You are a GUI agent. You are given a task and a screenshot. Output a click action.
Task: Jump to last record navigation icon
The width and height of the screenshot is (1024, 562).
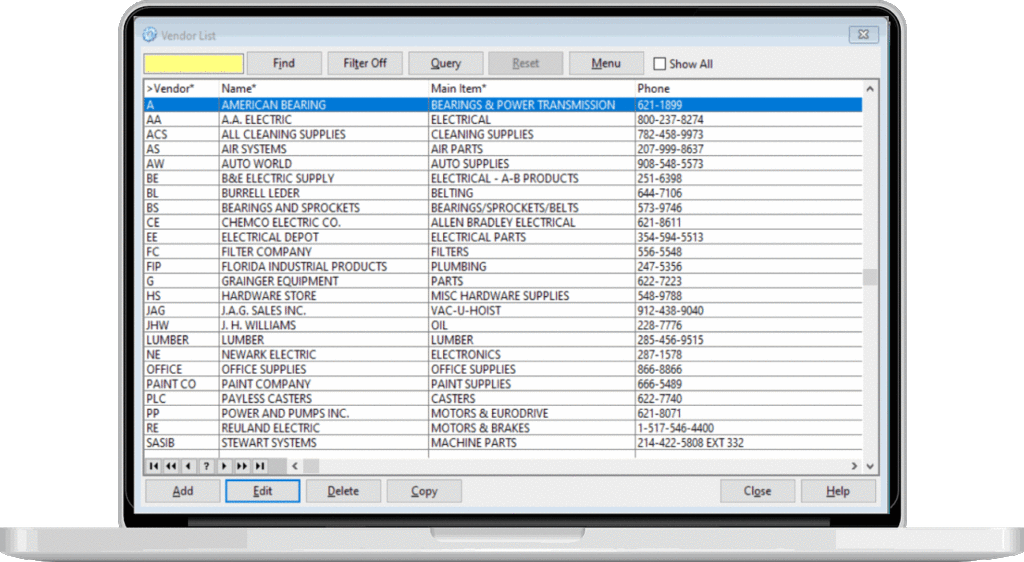[x=260, y=466]
